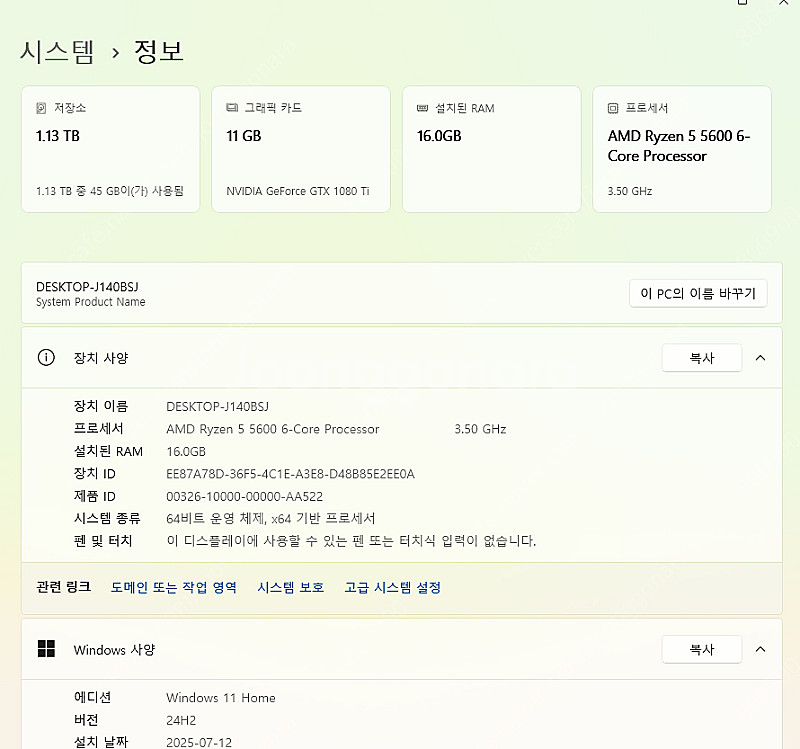The image size is (800, 749).
Task: Click the breadcrumb arrow between 시스템 and 정보
Action: (x=116, y=53)
